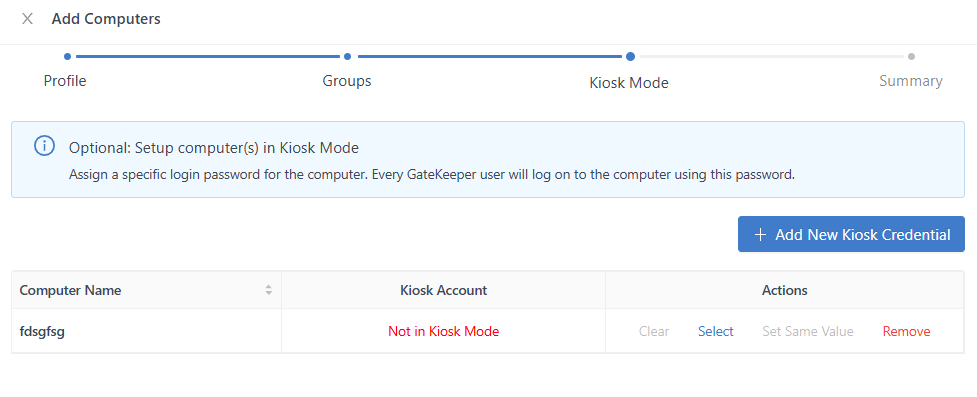Select the active Kiosk Mode step dot

coord(630,56)
